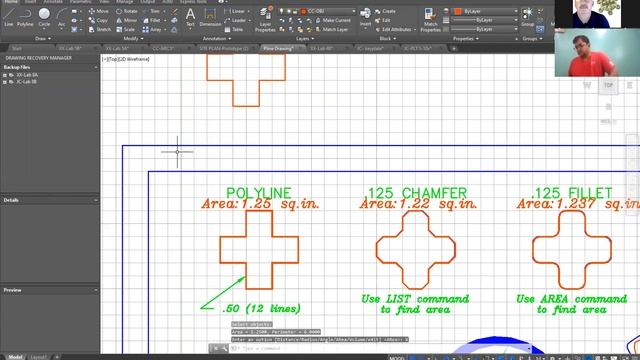Click the Mirror tool
Screen dimensions: 640x360
(127, 20)
